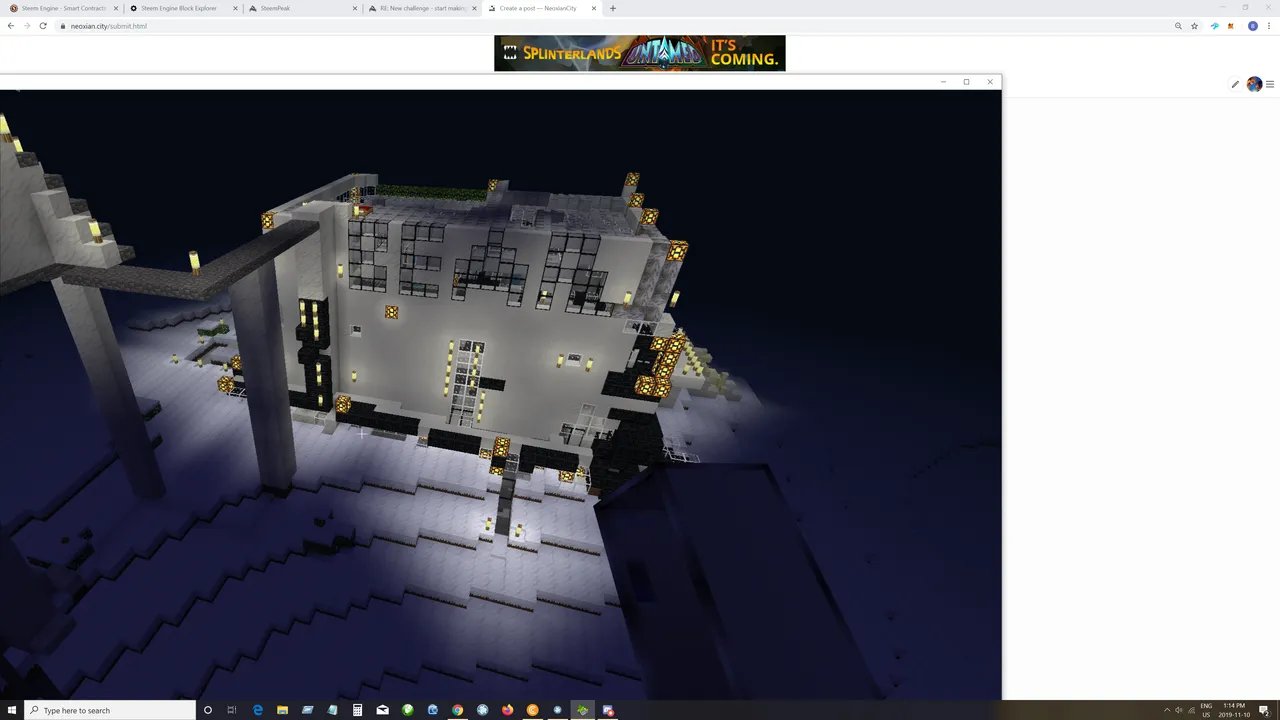
Task: Launch Microsoft Edge from taskbar
Action: pos(258,710)
